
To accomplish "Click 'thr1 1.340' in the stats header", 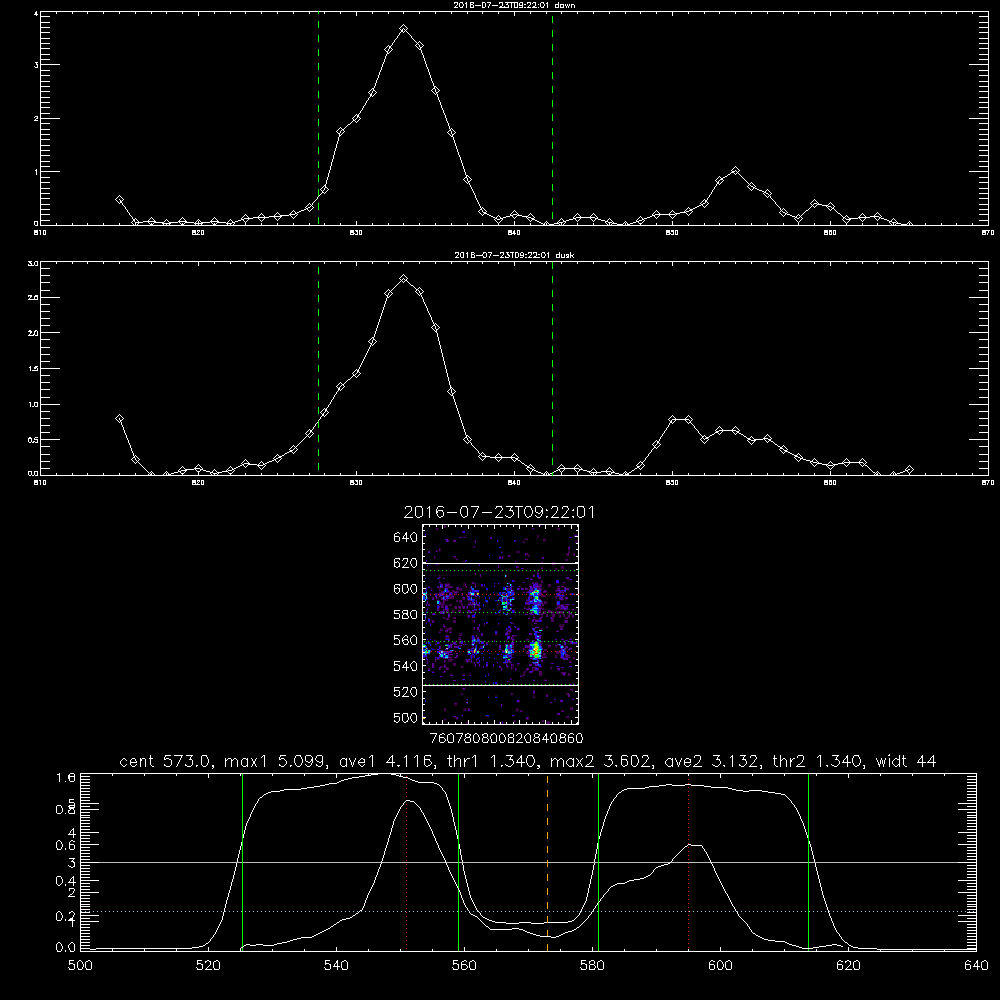I will (490, 761).
